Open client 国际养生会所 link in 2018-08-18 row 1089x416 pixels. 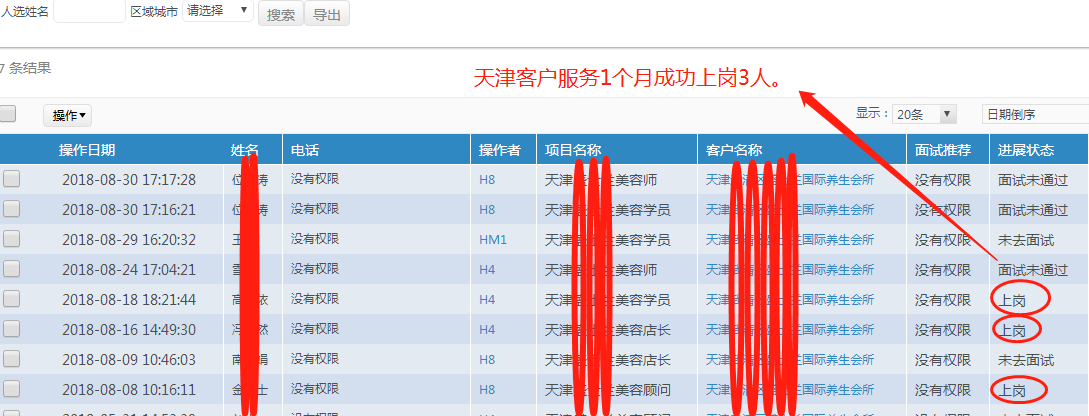pyautogui.click(x=790, y=299)
